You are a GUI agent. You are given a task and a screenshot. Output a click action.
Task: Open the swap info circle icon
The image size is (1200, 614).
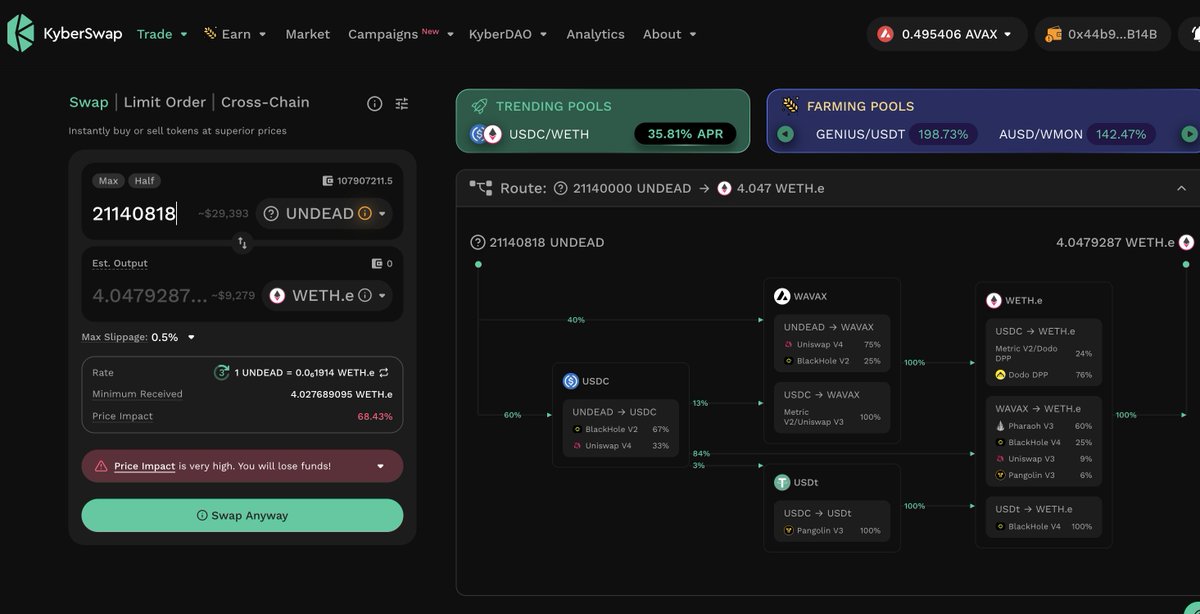[x=375, y=103]
